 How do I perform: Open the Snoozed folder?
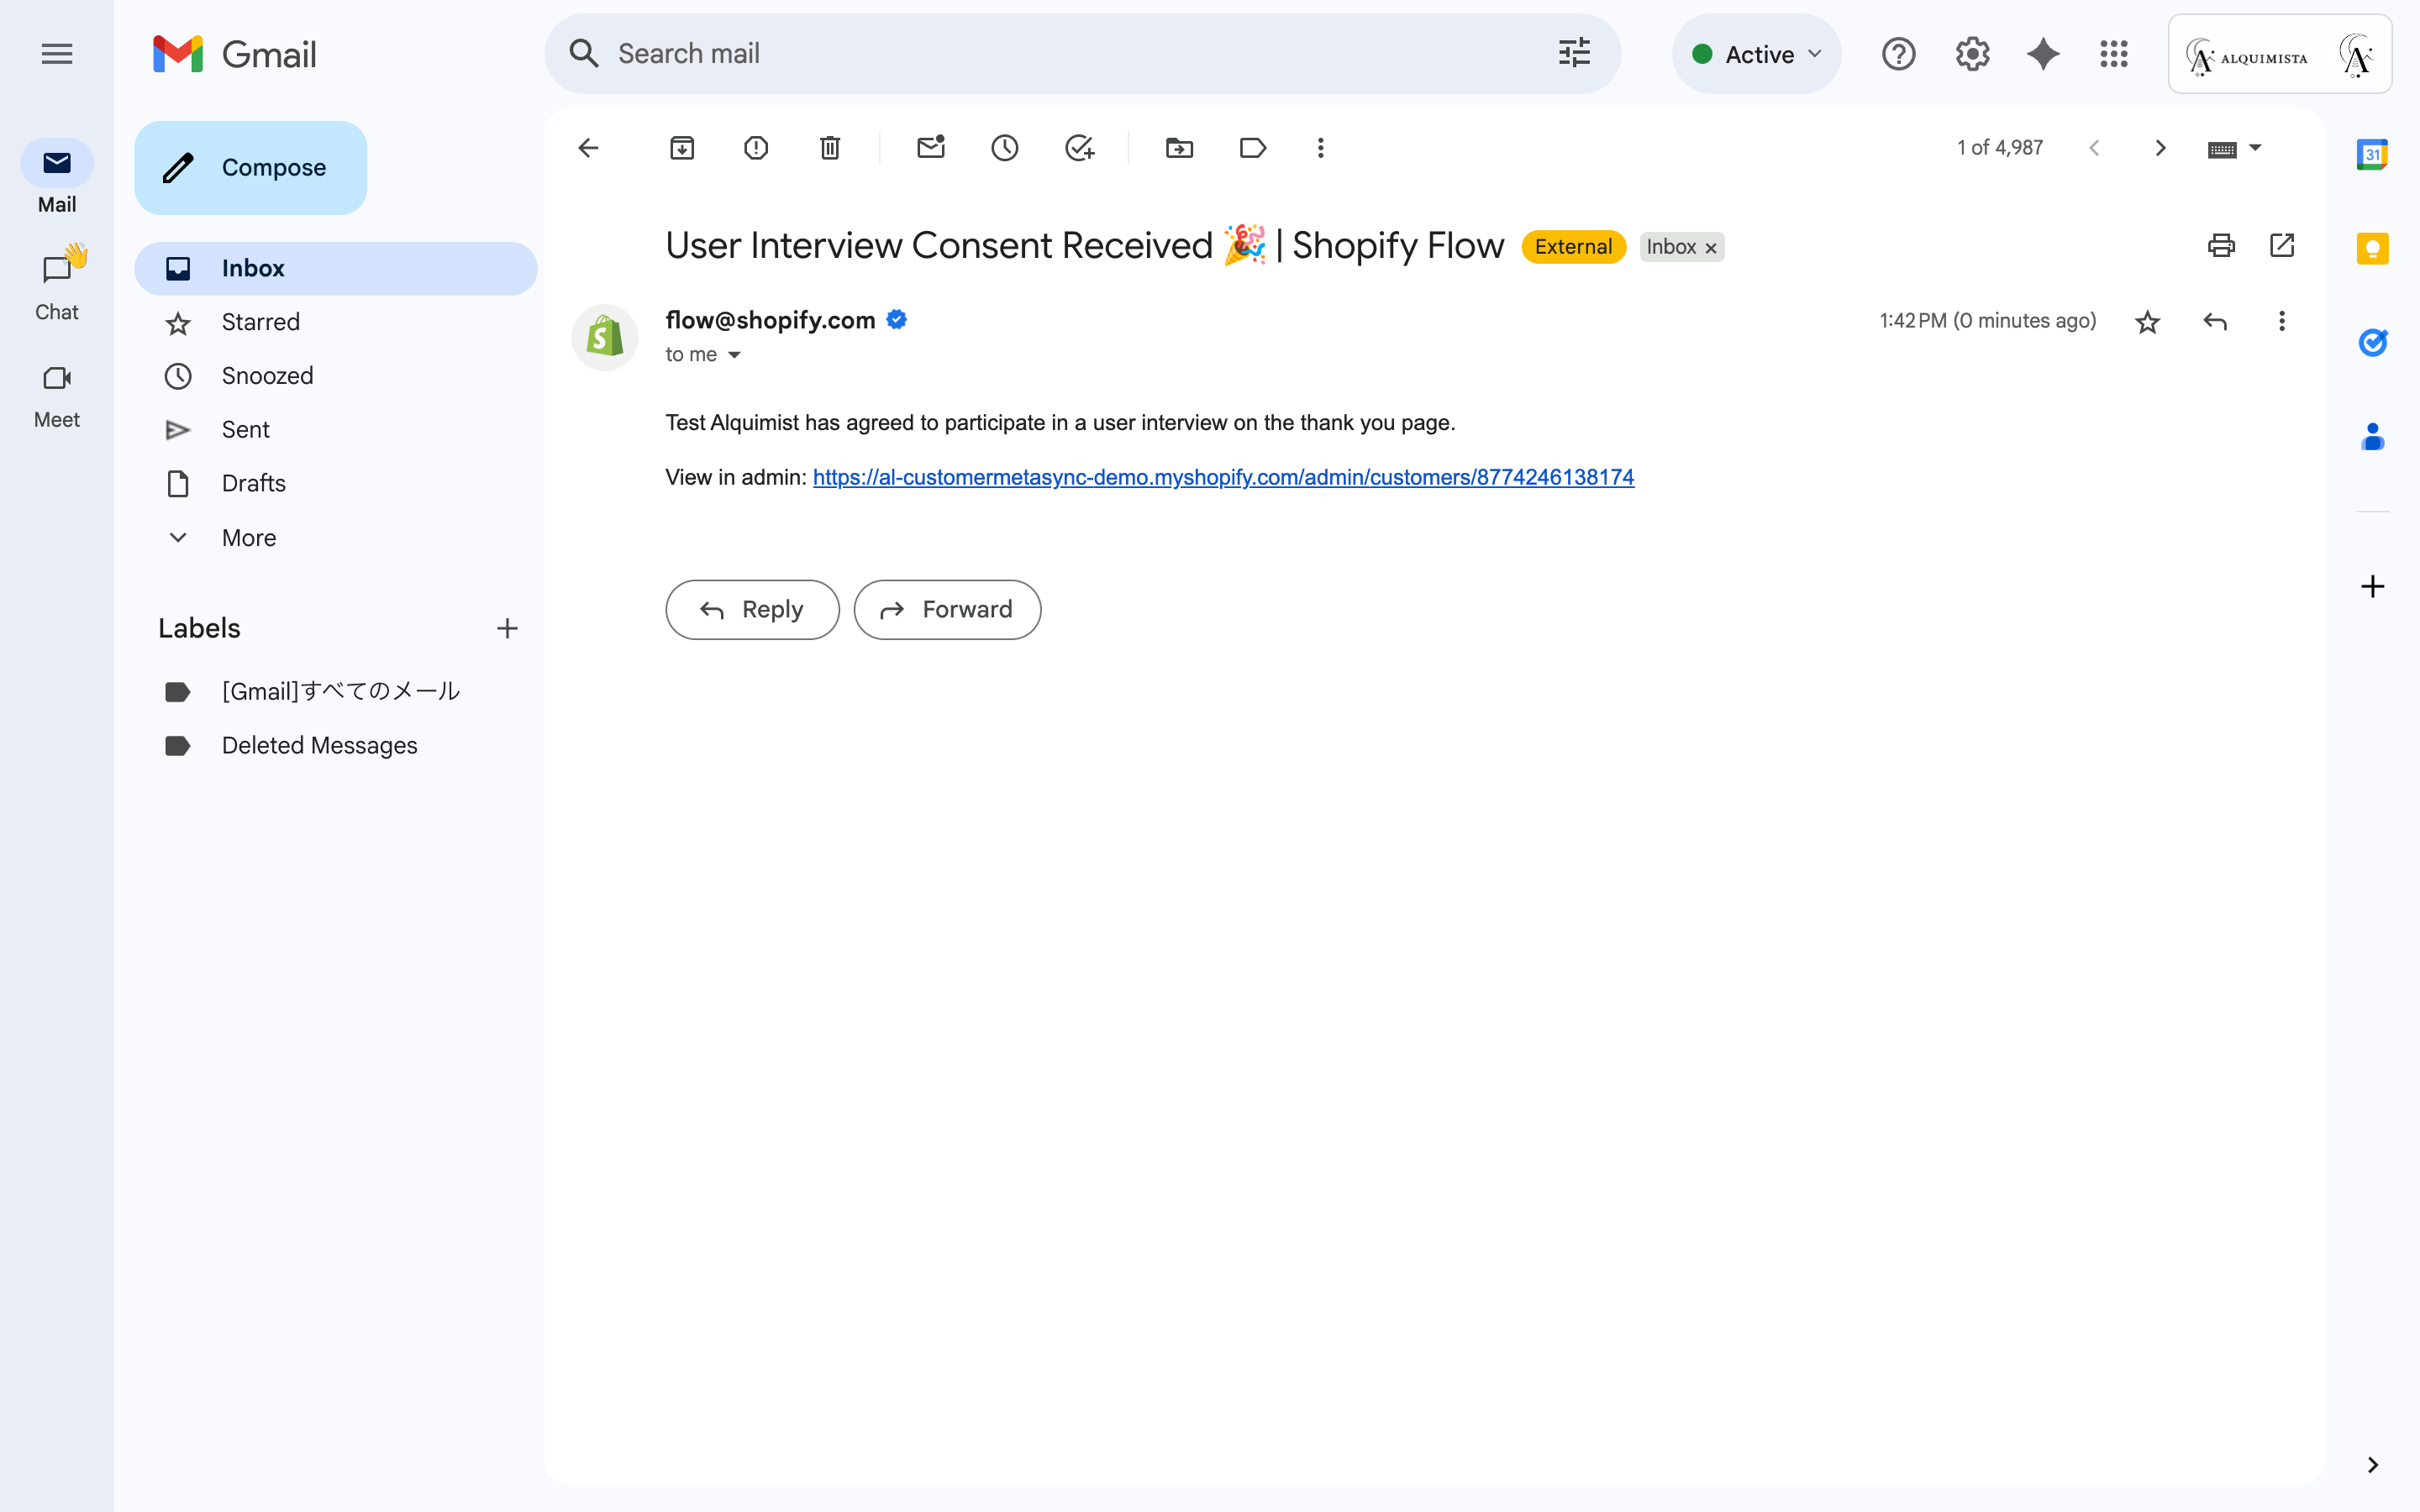coord(336,376)
